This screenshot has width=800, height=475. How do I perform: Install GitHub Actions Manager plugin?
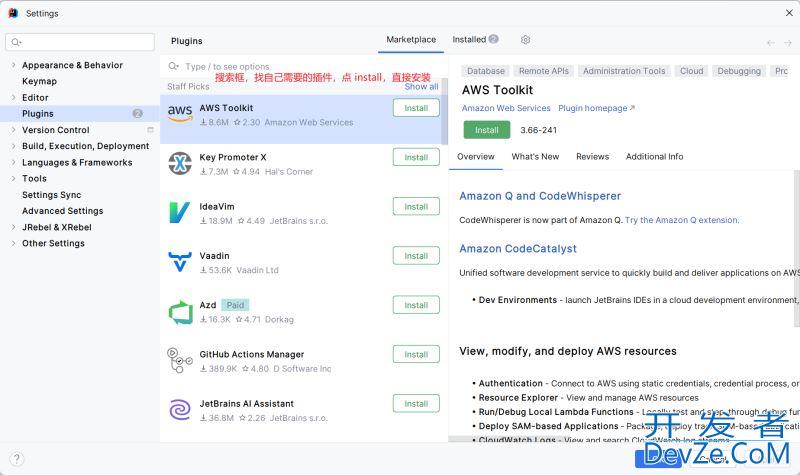point(416,354)
